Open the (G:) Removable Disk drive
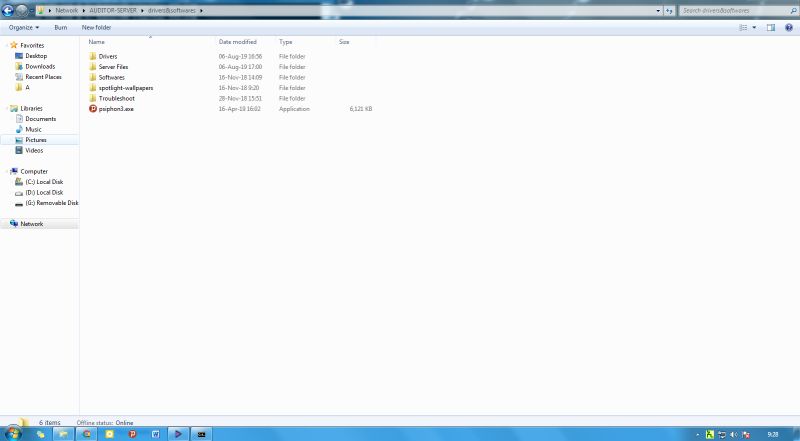Viewport: 800px width, 441px height. coord(52,203)
